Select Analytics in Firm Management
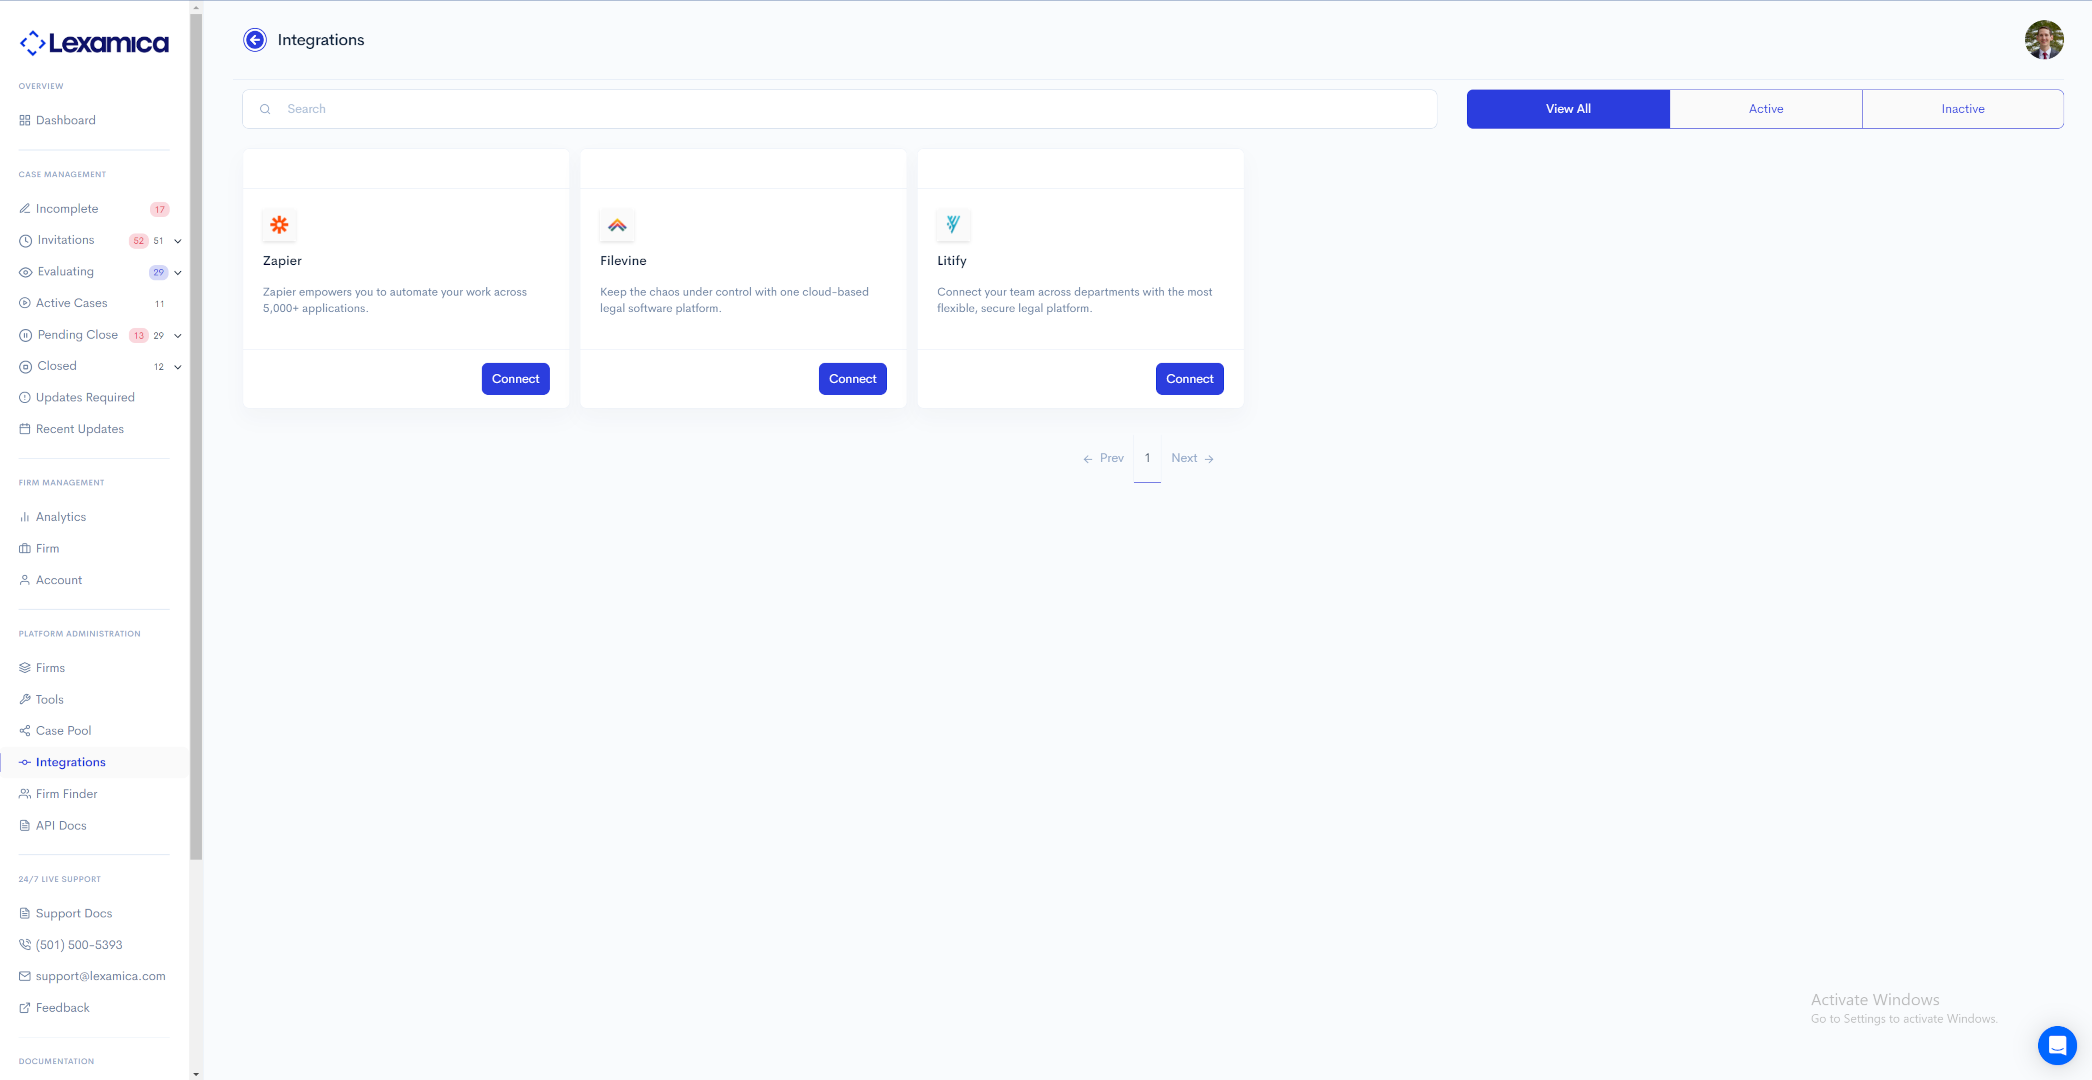 (x=61, y=517)
